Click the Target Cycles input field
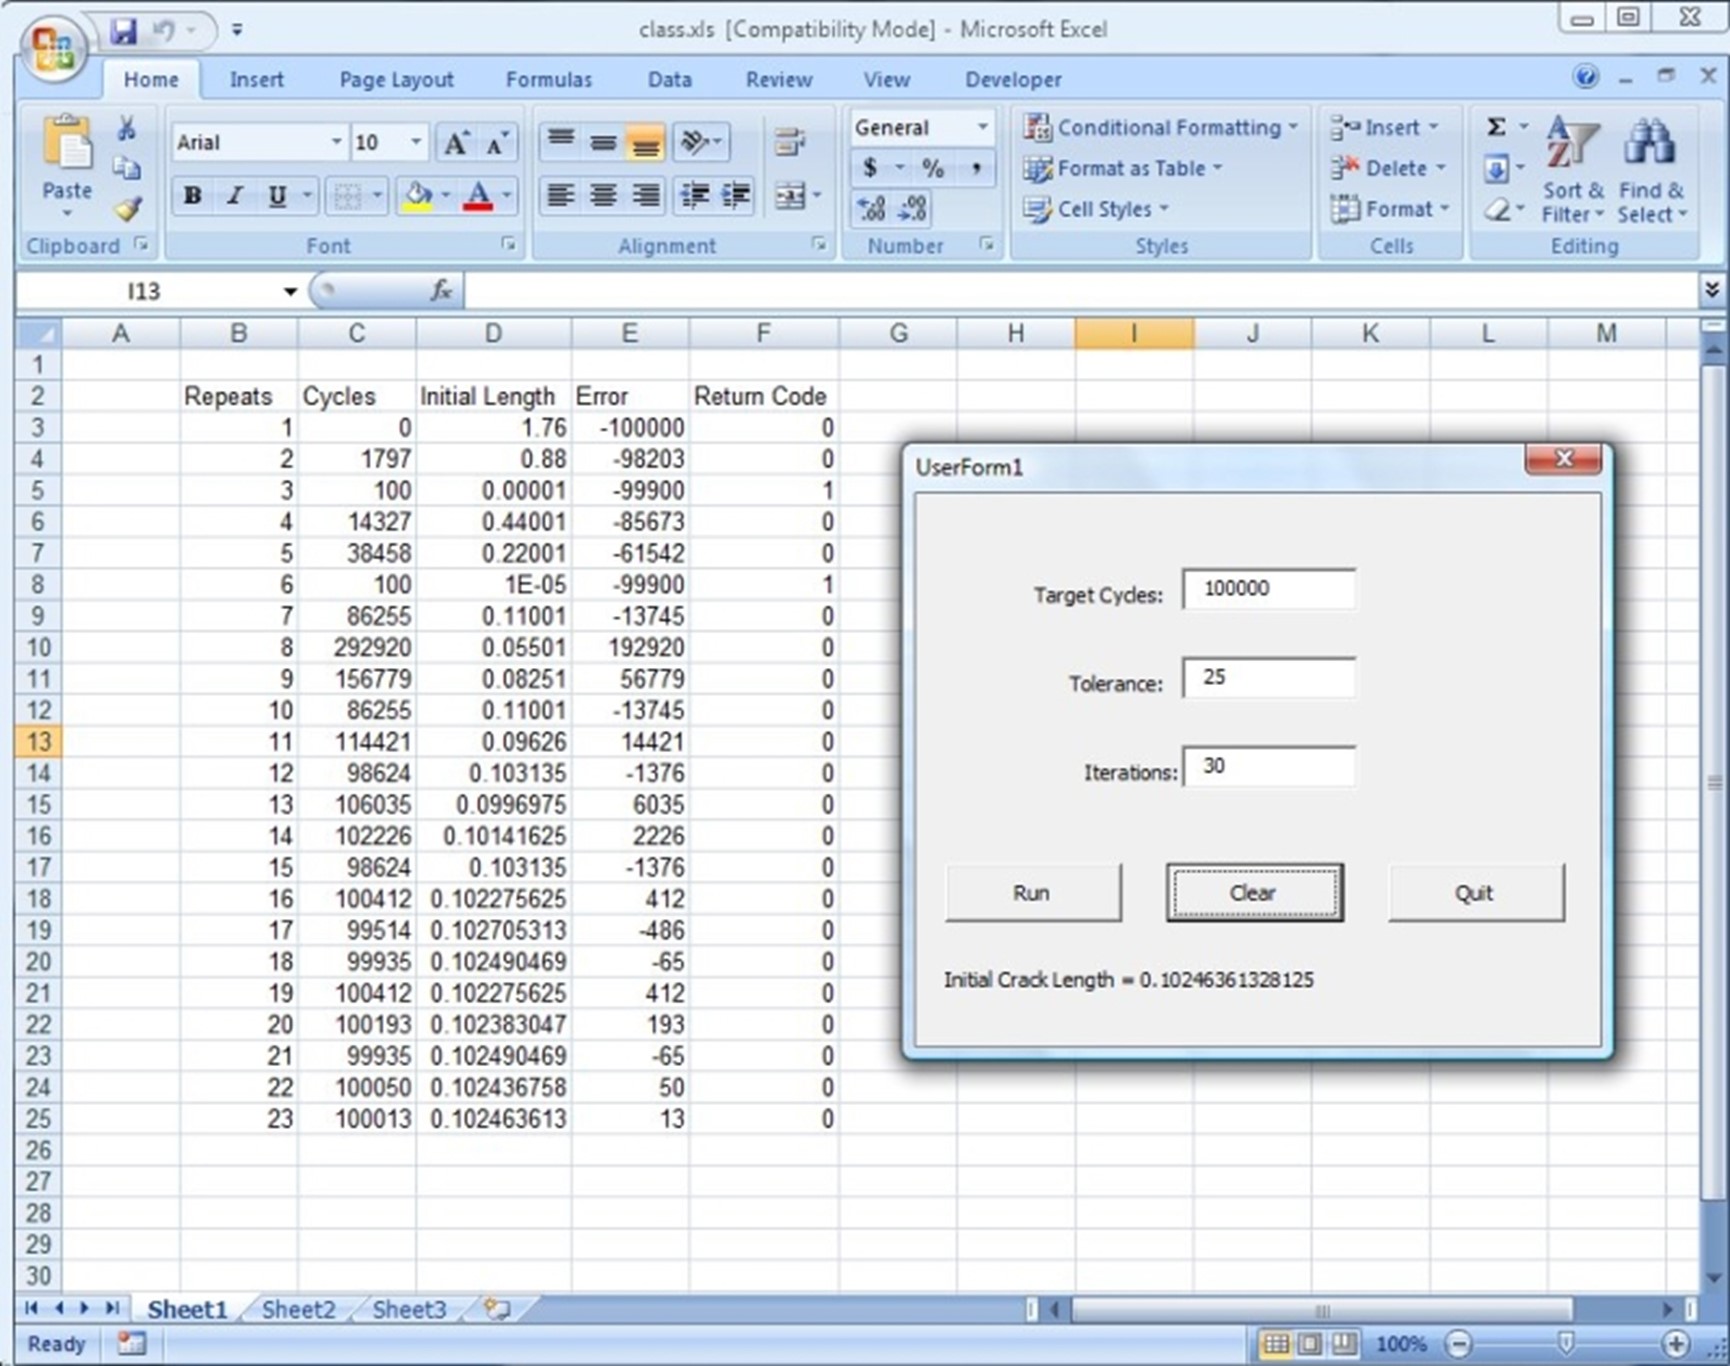1730x1366 pixels. [1268, 589]
